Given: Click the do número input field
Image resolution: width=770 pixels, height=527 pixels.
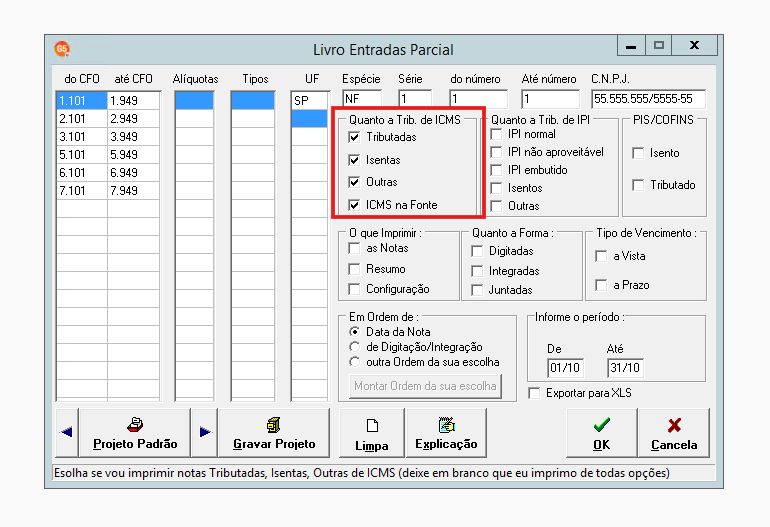Looking at the screenshot, I should (478, 99).
